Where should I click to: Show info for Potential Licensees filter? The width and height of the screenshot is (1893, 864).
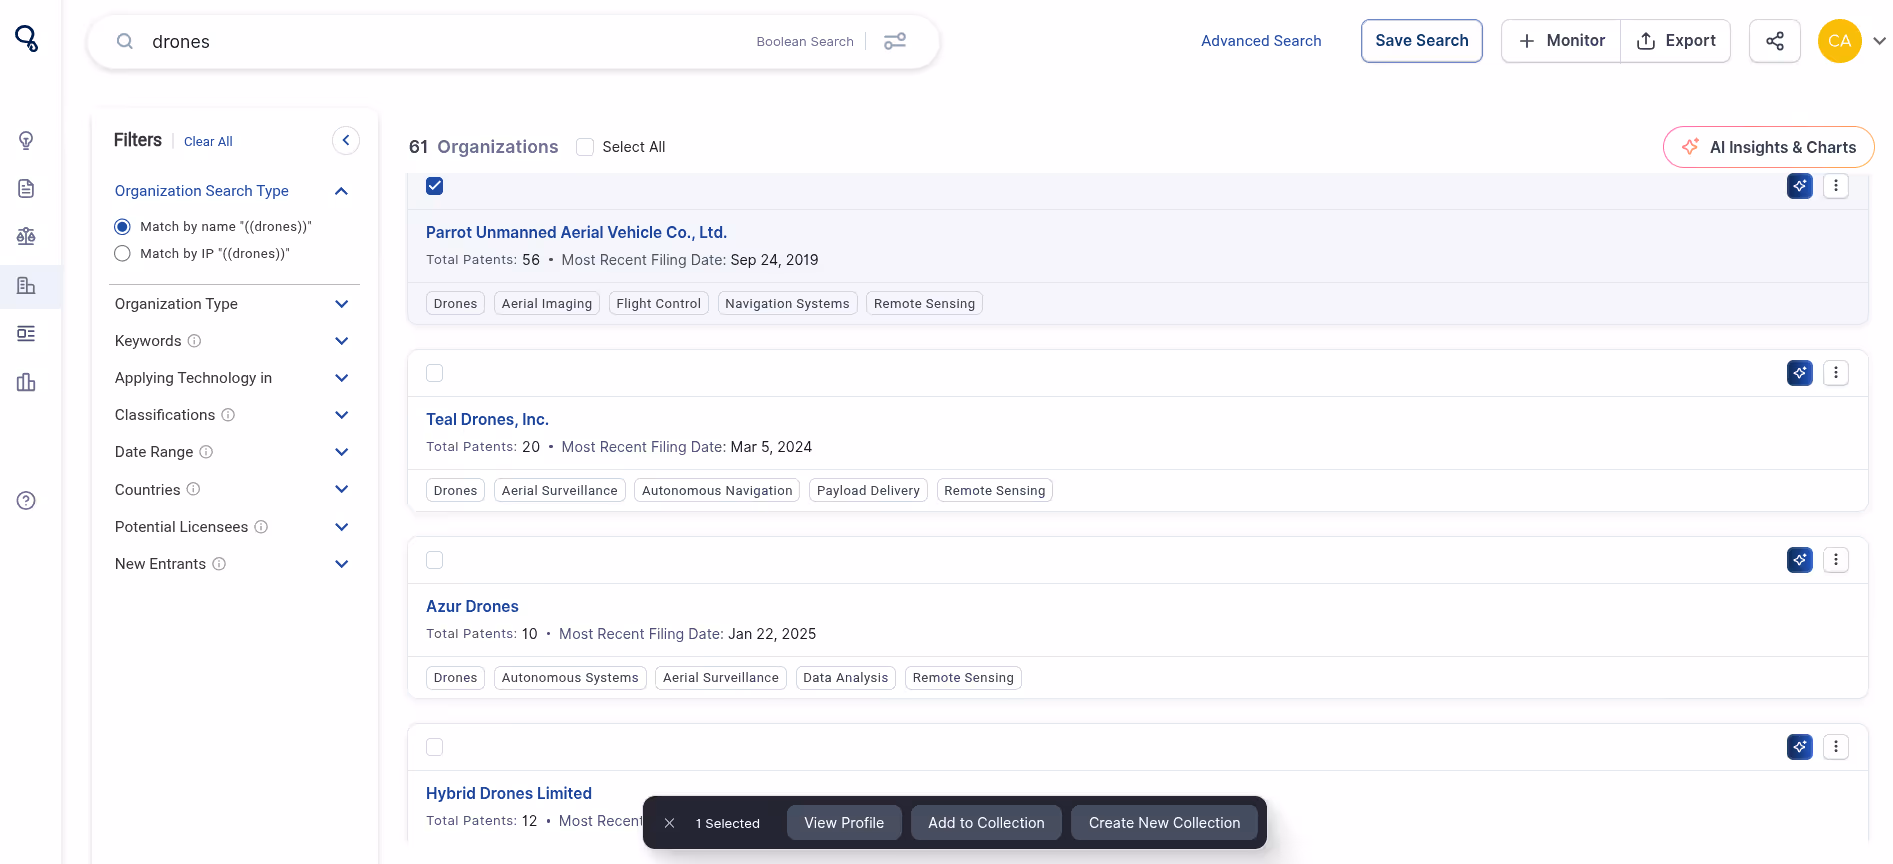pos(261,527)
